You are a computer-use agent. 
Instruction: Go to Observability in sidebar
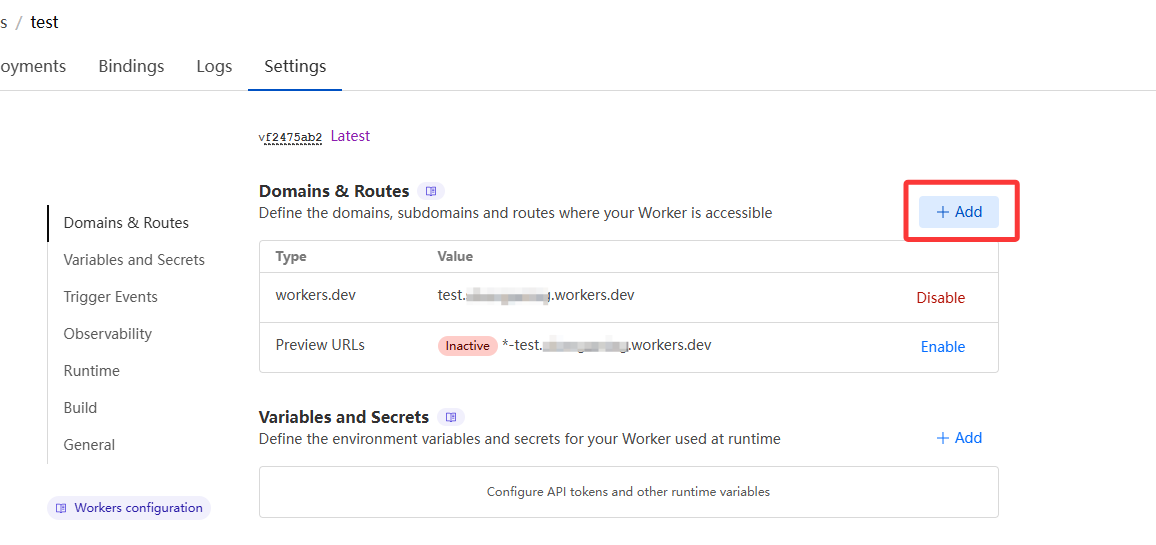[108, 333]
